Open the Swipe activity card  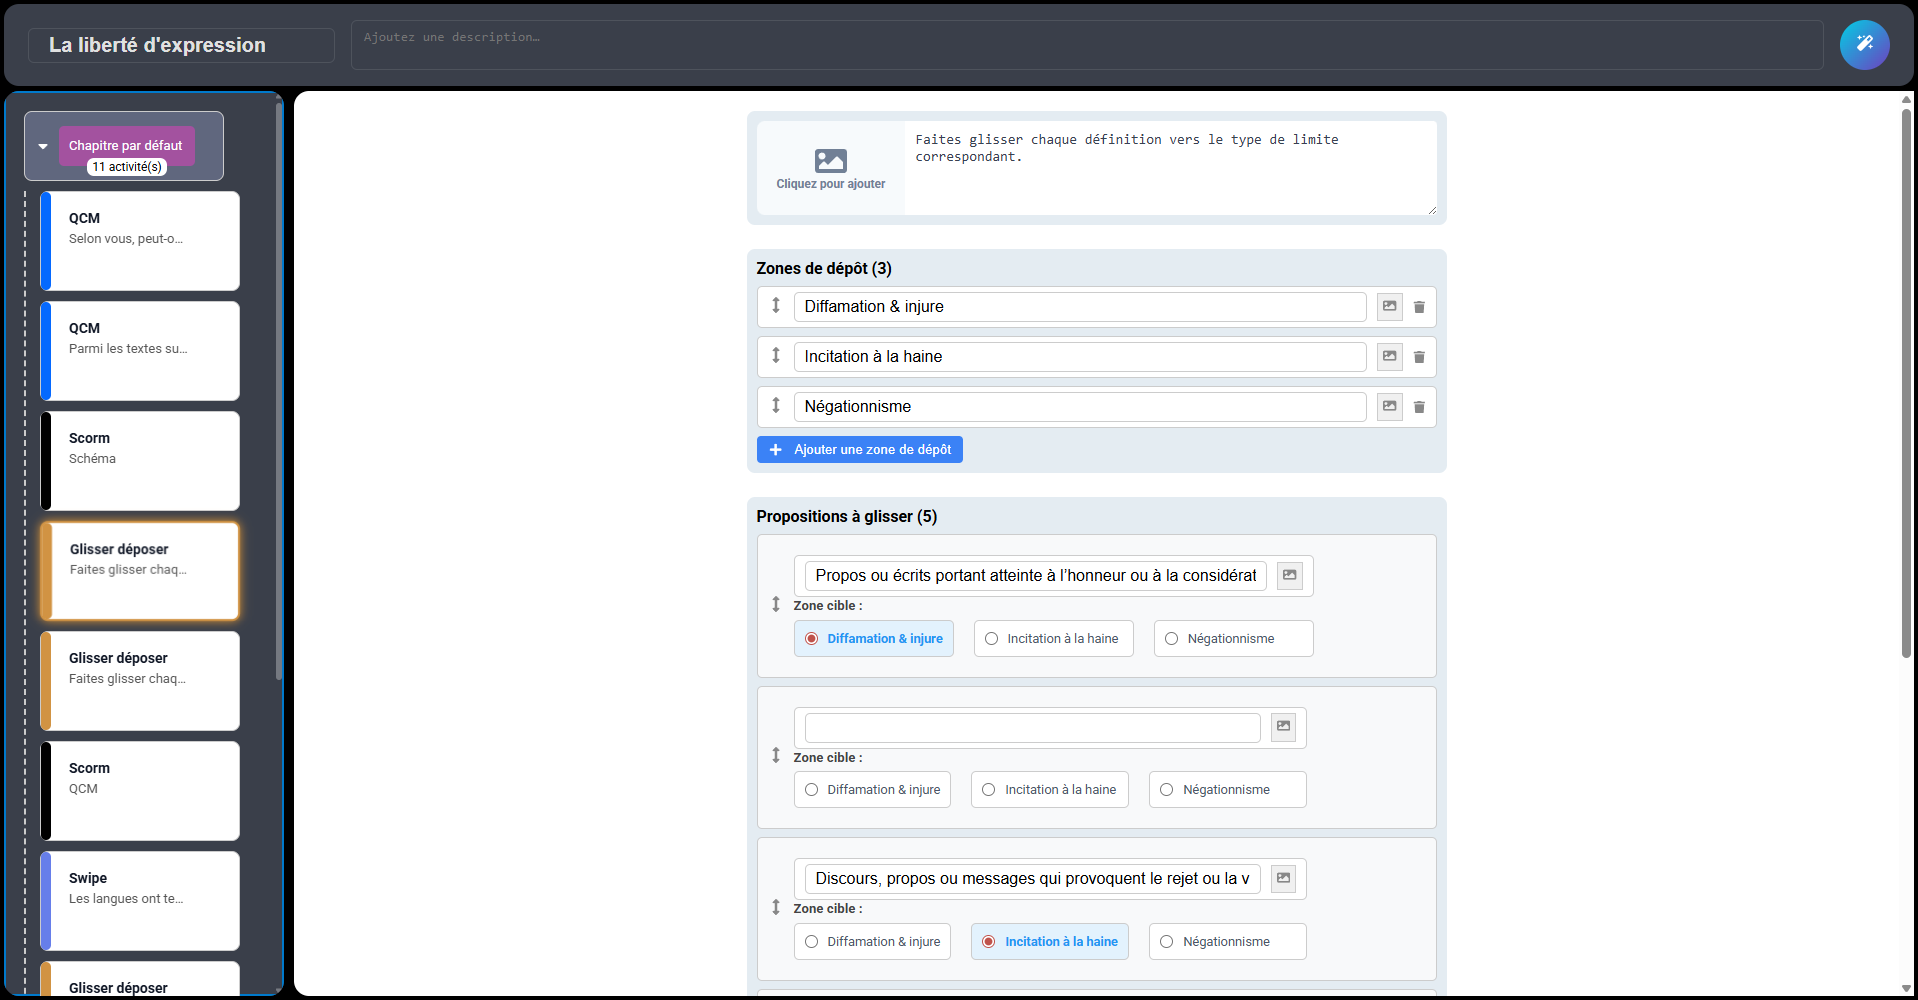point(140,900)
